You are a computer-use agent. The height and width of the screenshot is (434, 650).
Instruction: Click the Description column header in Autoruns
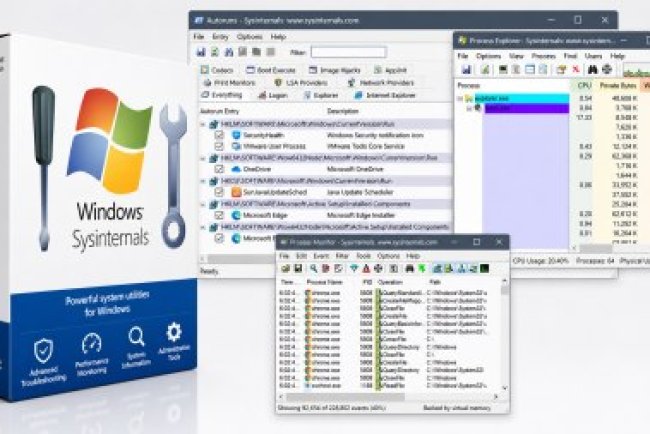tap(343, 111)
